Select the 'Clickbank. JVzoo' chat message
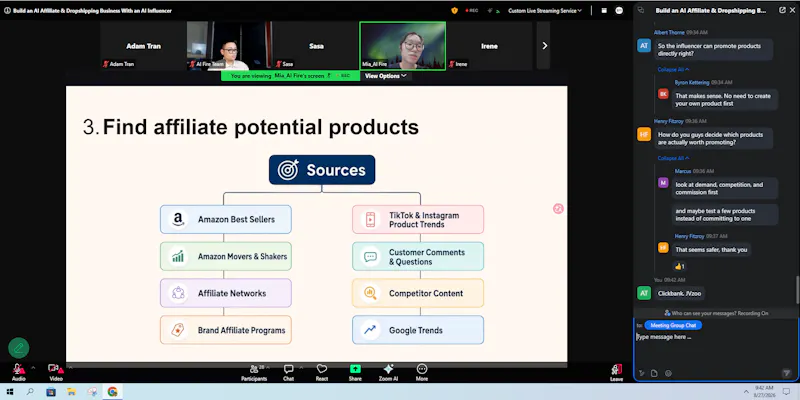This screenshot has height=400, width=800. click(679, 294)
